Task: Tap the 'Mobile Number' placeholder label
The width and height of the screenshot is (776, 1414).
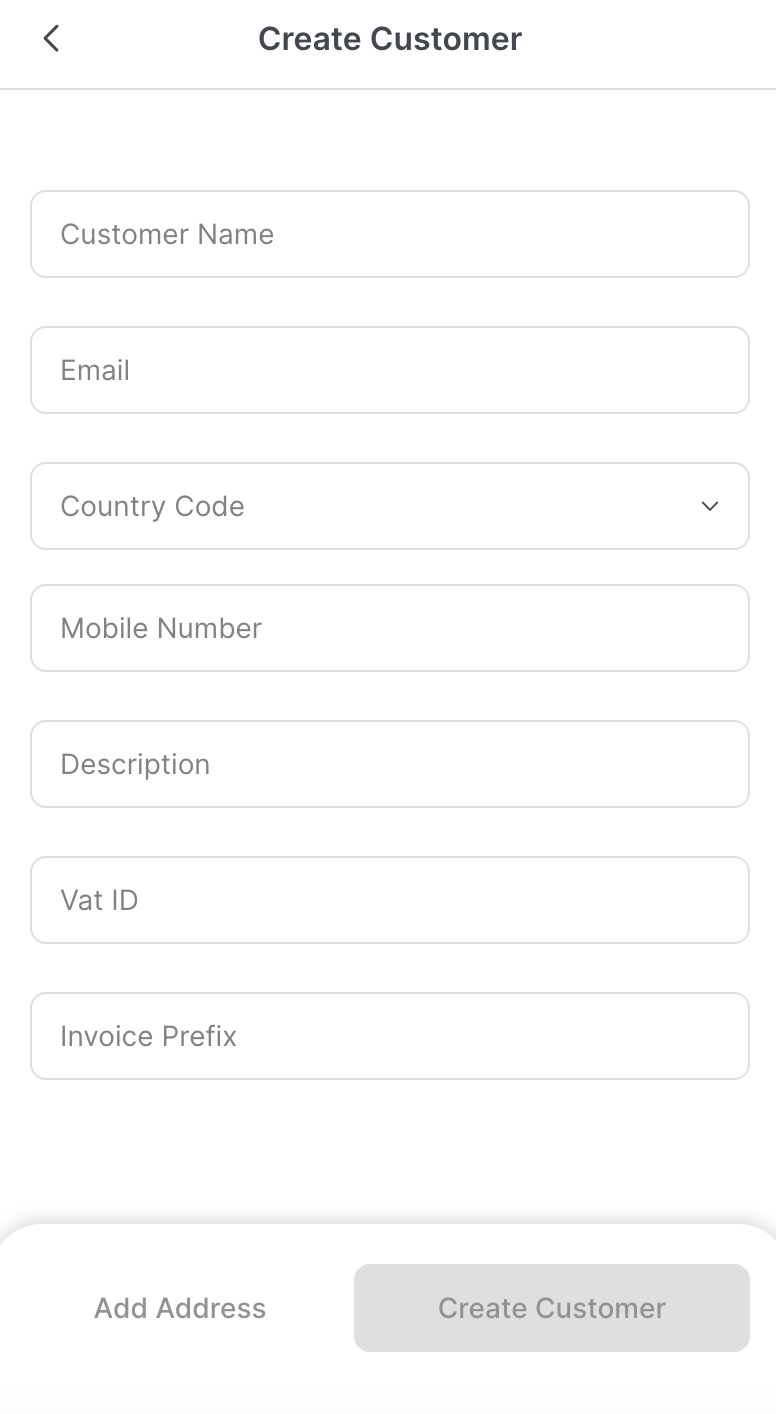Action: click(x=161, y=628)
